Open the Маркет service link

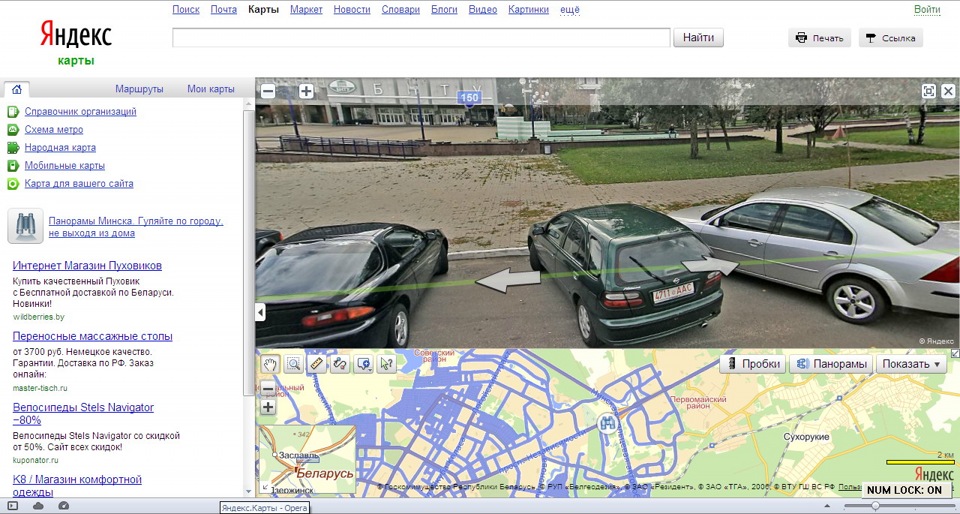click(306, 10)
